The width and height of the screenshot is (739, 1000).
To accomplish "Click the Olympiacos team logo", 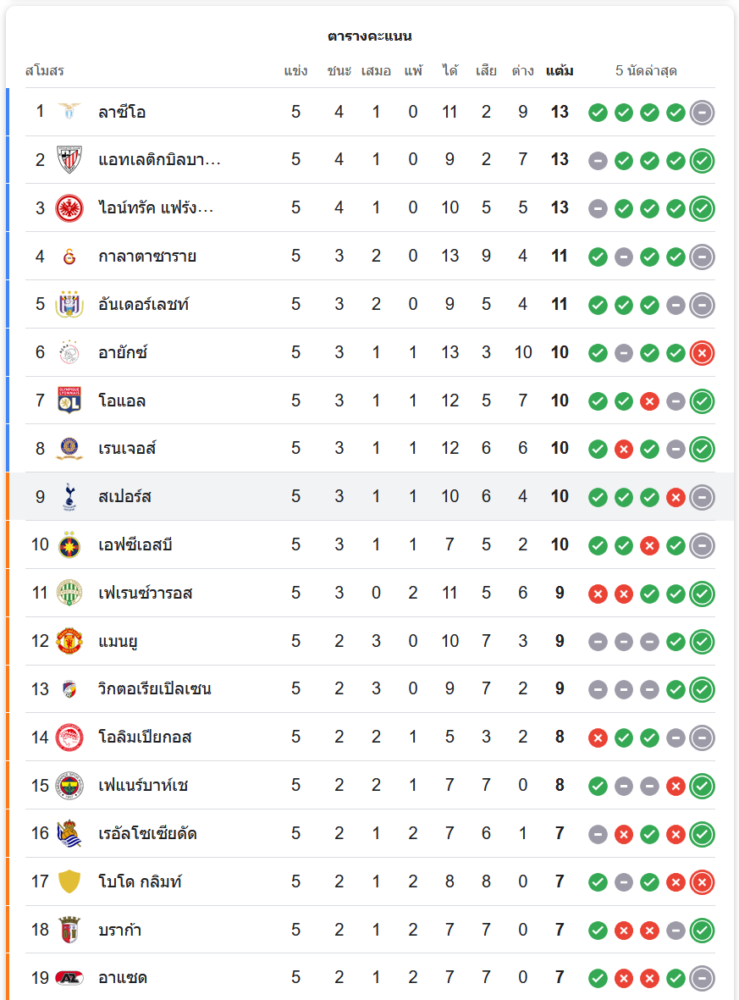I will click(x=70, y=737).
